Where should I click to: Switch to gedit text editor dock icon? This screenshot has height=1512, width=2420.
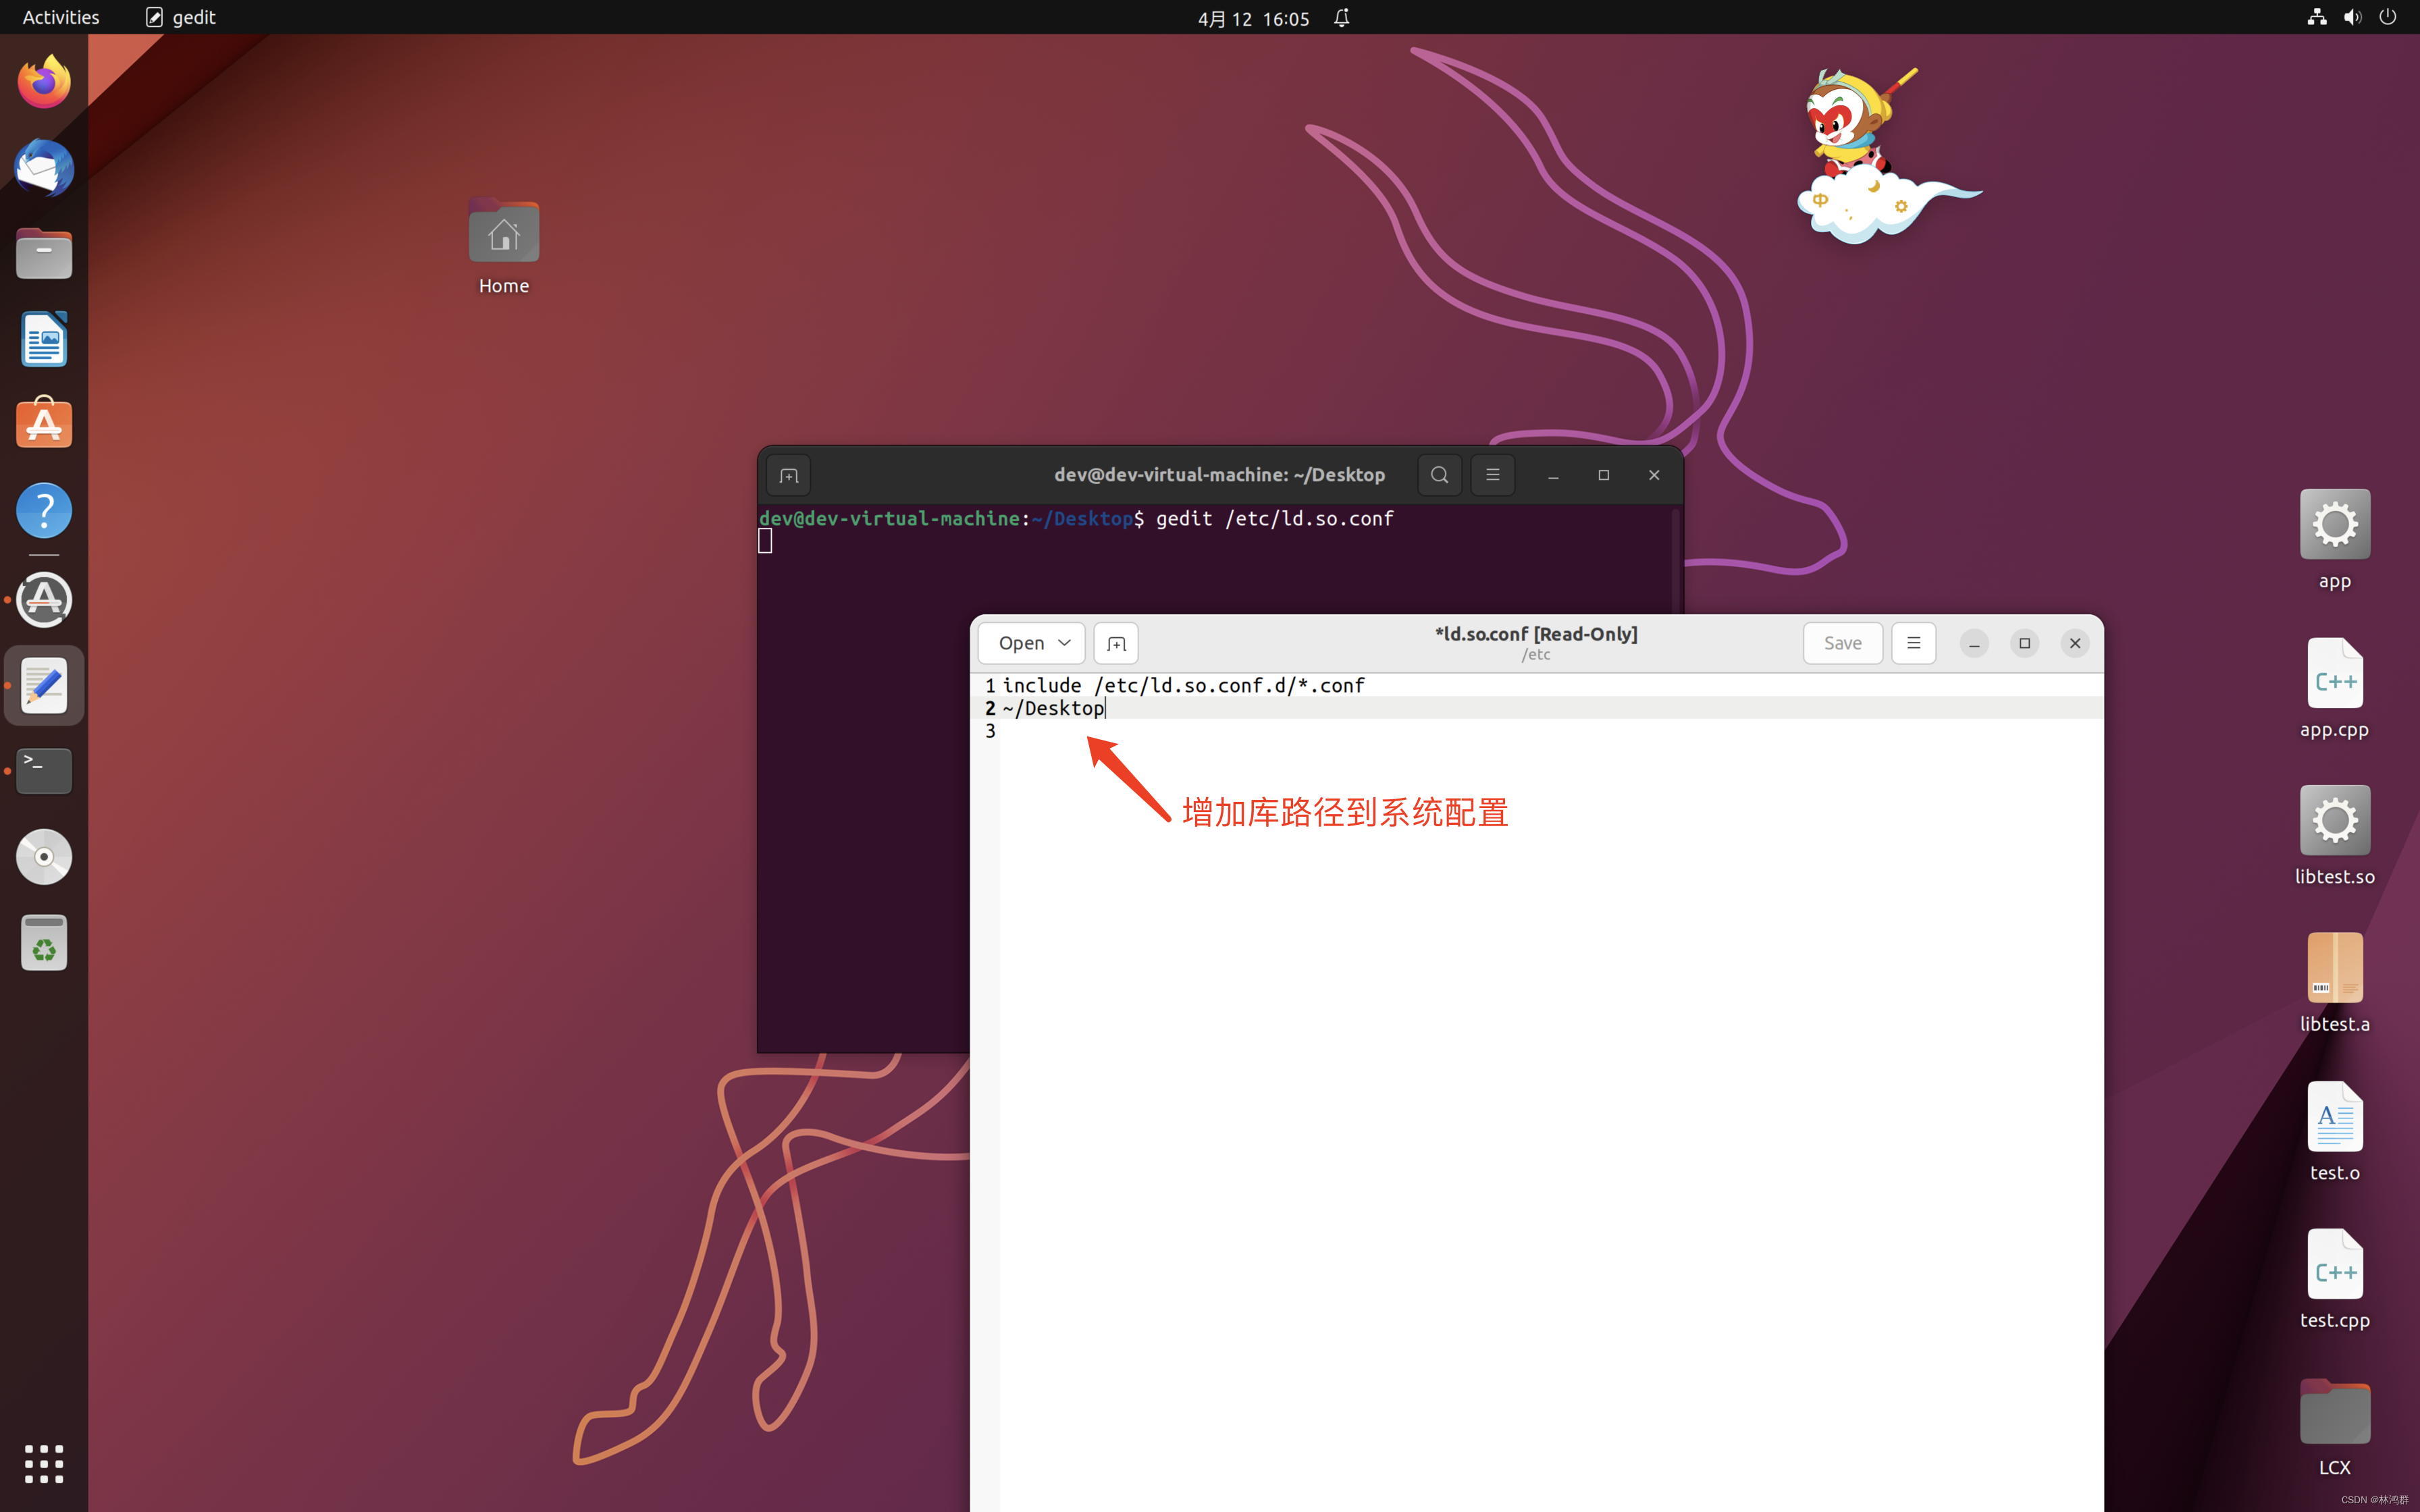44,685
